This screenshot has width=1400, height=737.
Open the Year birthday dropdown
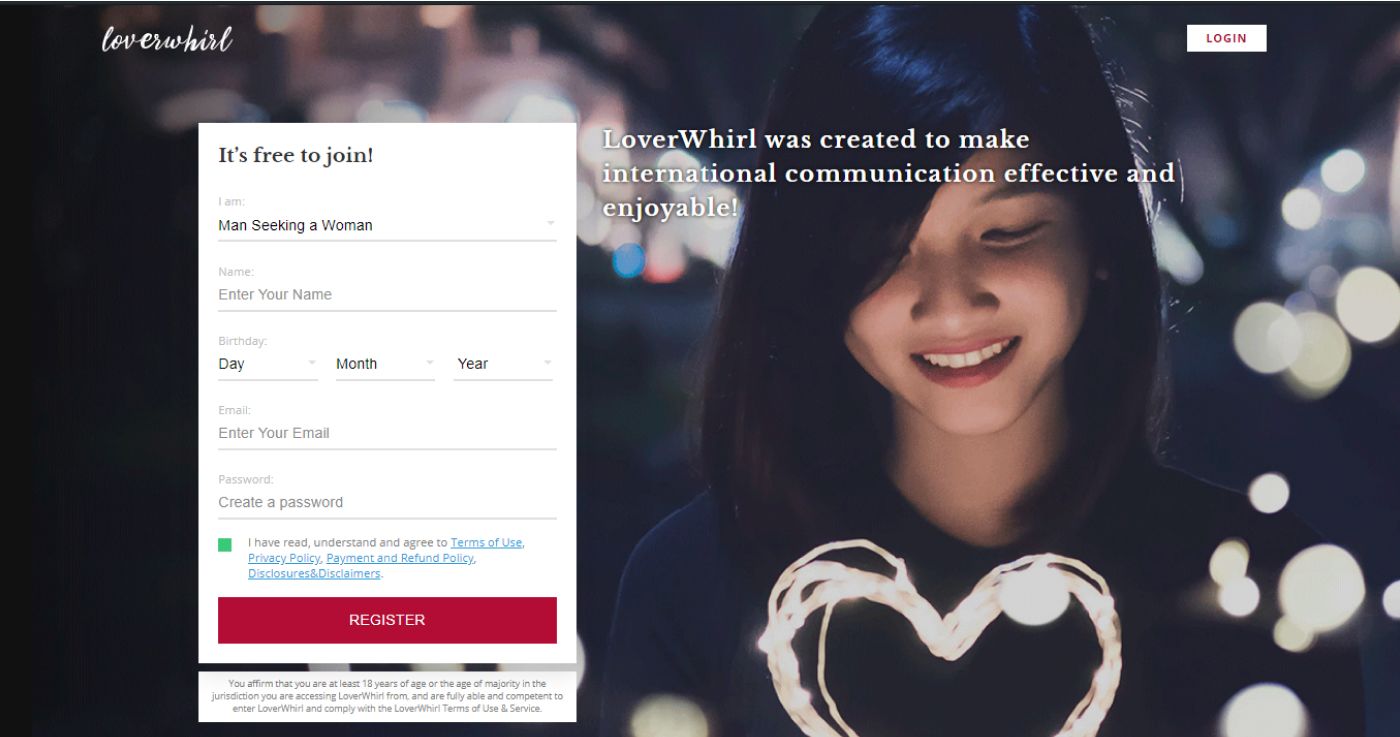pyautogui.click(x=504, y=364)
